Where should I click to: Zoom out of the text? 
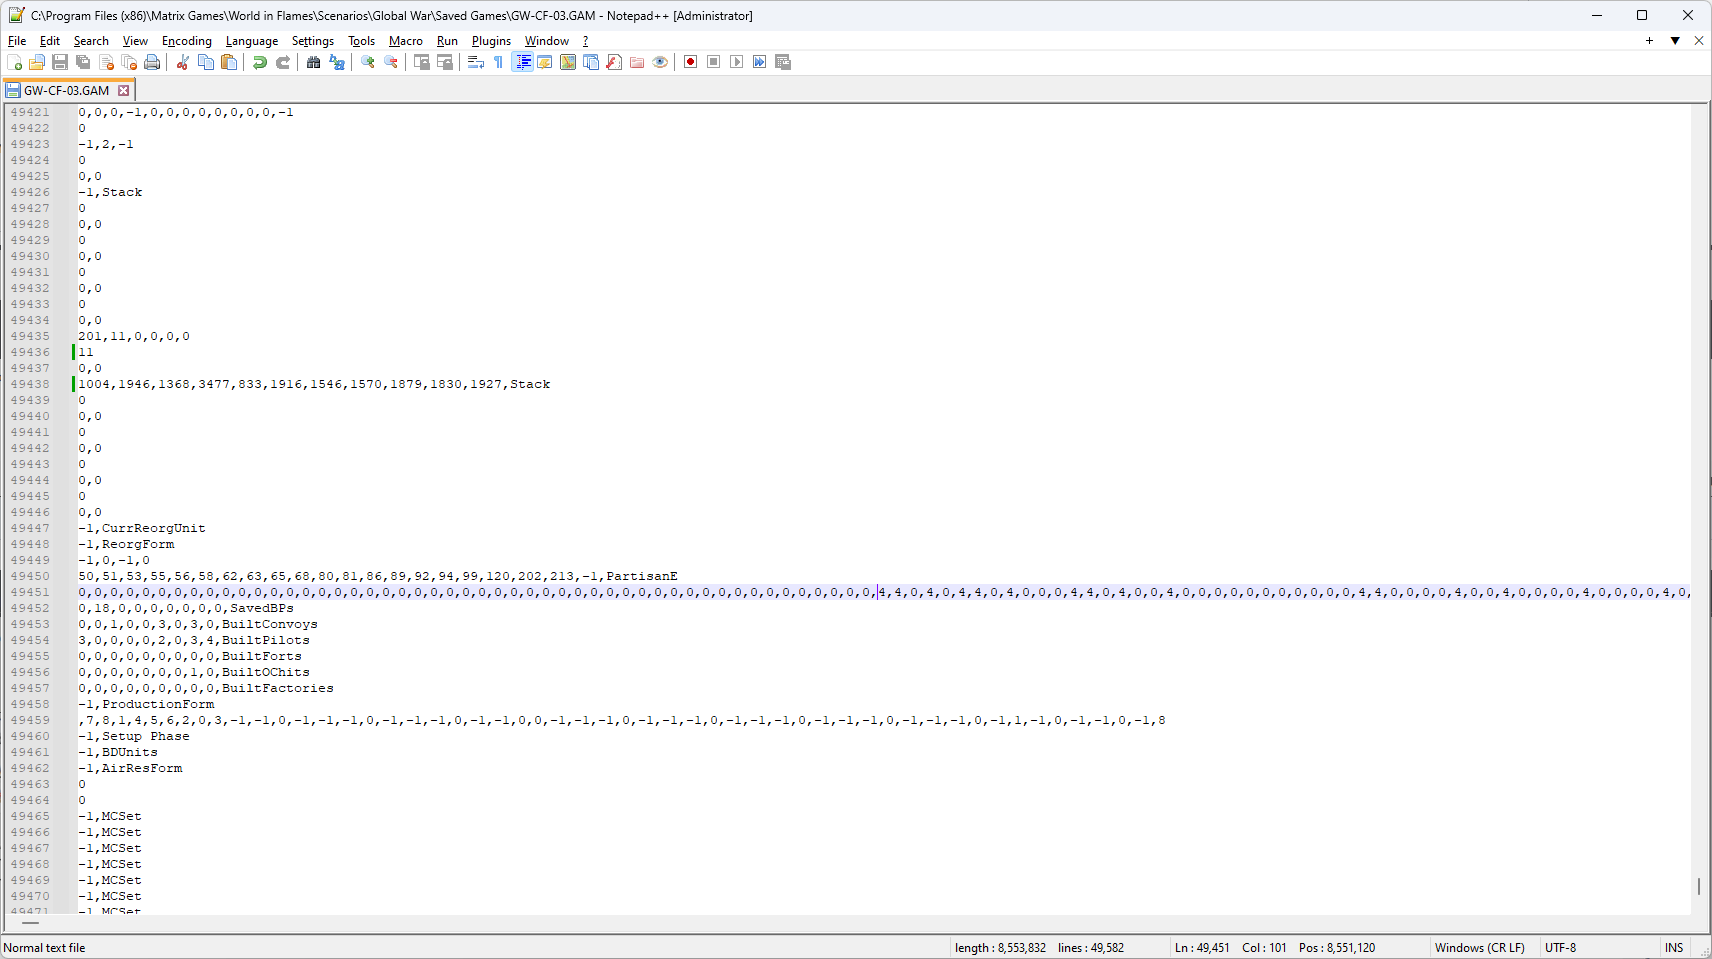tap(390, 62)
